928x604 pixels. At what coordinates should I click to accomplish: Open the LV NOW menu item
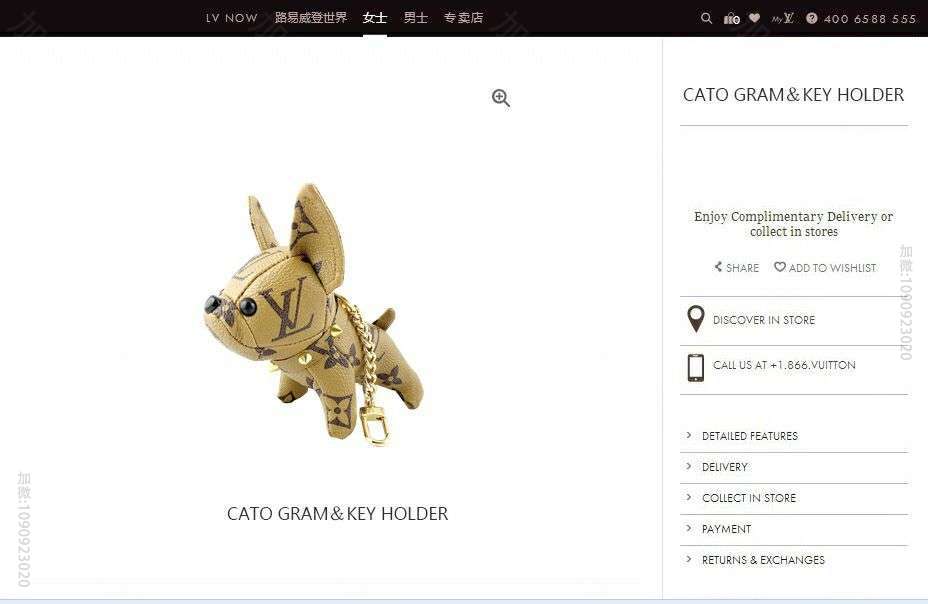click(231, 18)
